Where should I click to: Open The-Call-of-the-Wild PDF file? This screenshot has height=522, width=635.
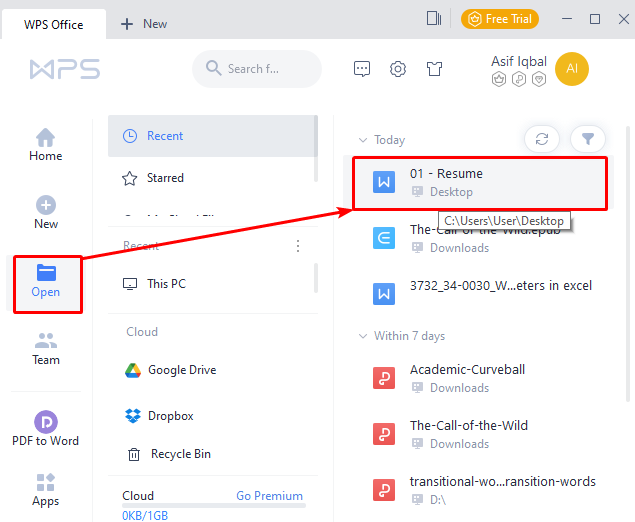[x=469, y=425]
